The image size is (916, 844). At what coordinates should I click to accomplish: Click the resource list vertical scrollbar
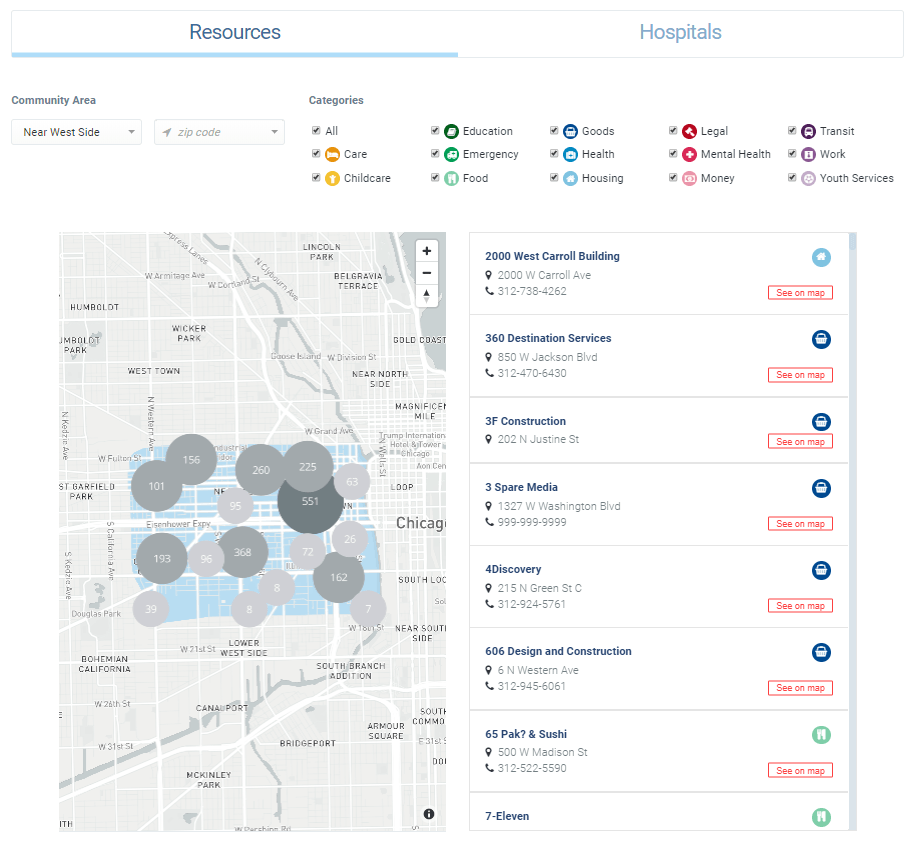852,531
